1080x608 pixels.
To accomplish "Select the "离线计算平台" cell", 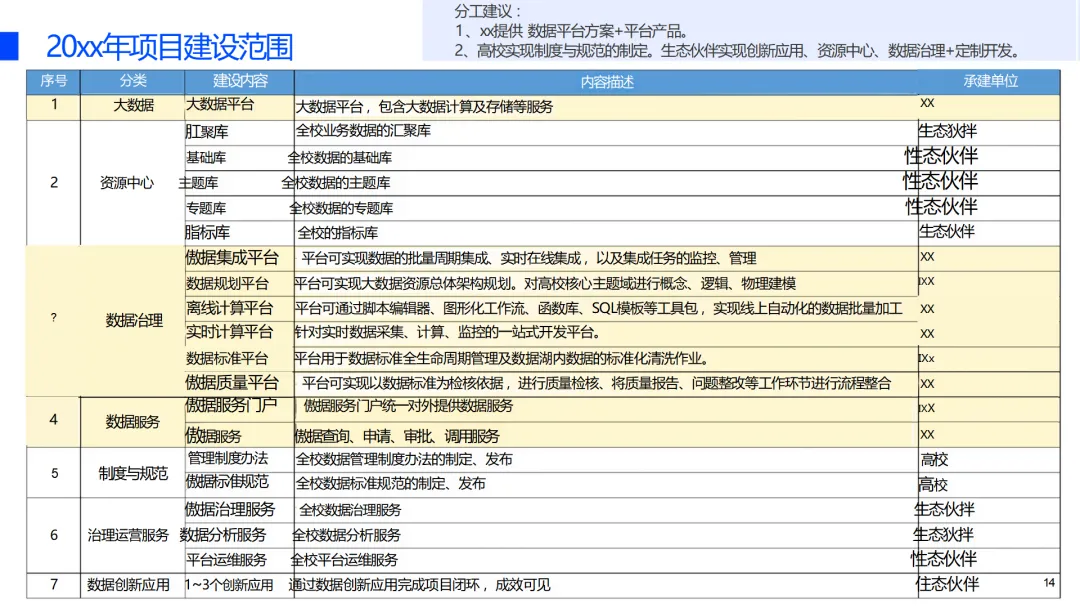I will click(x=229, y=308).
